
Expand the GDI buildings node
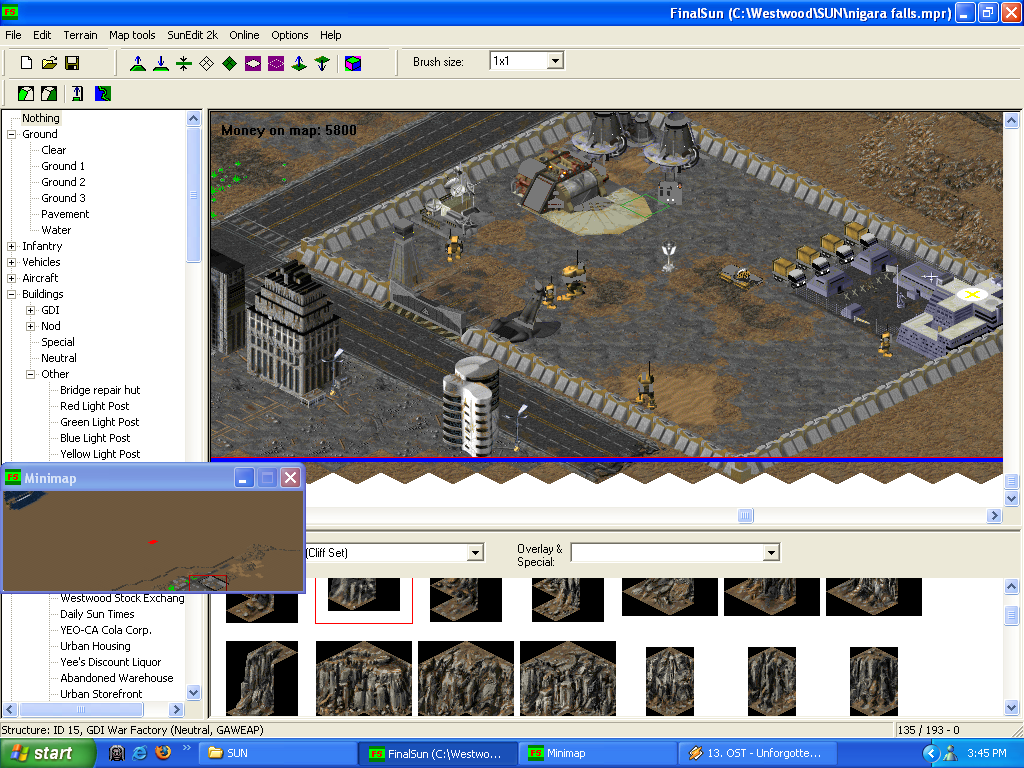(x=31, y=310)
